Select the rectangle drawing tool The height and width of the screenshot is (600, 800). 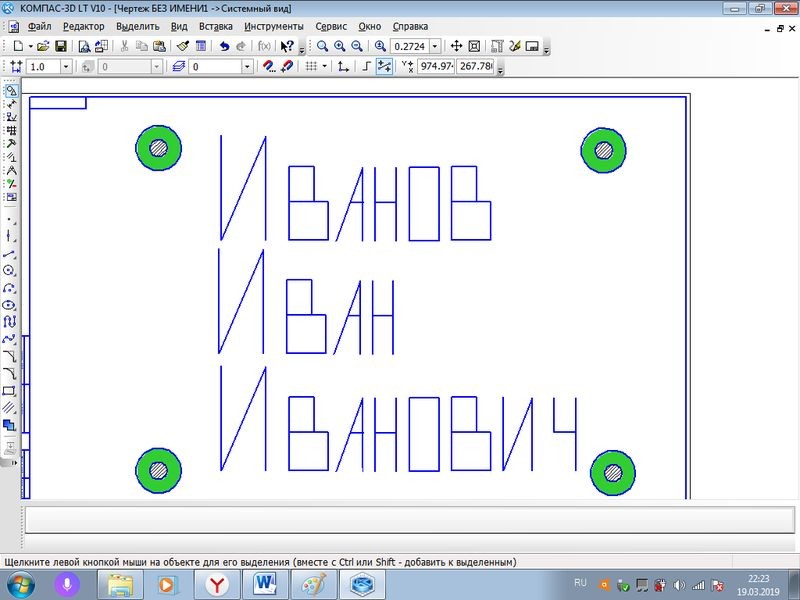coord(10,390)
